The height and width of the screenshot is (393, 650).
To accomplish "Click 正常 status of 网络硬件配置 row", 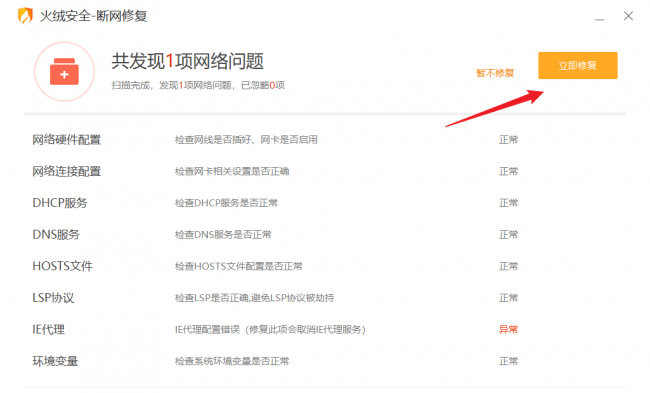I will (508, 140).
